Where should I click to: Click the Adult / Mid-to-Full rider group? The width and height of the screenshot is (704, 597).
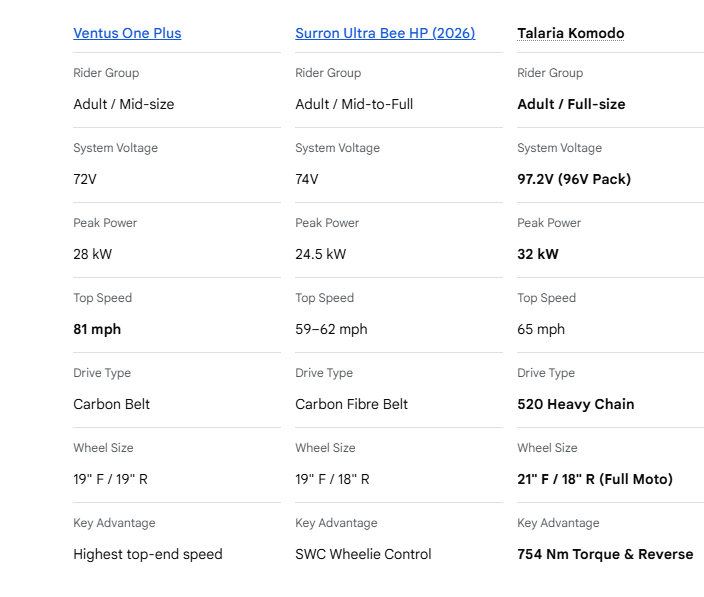pos(354,104)
